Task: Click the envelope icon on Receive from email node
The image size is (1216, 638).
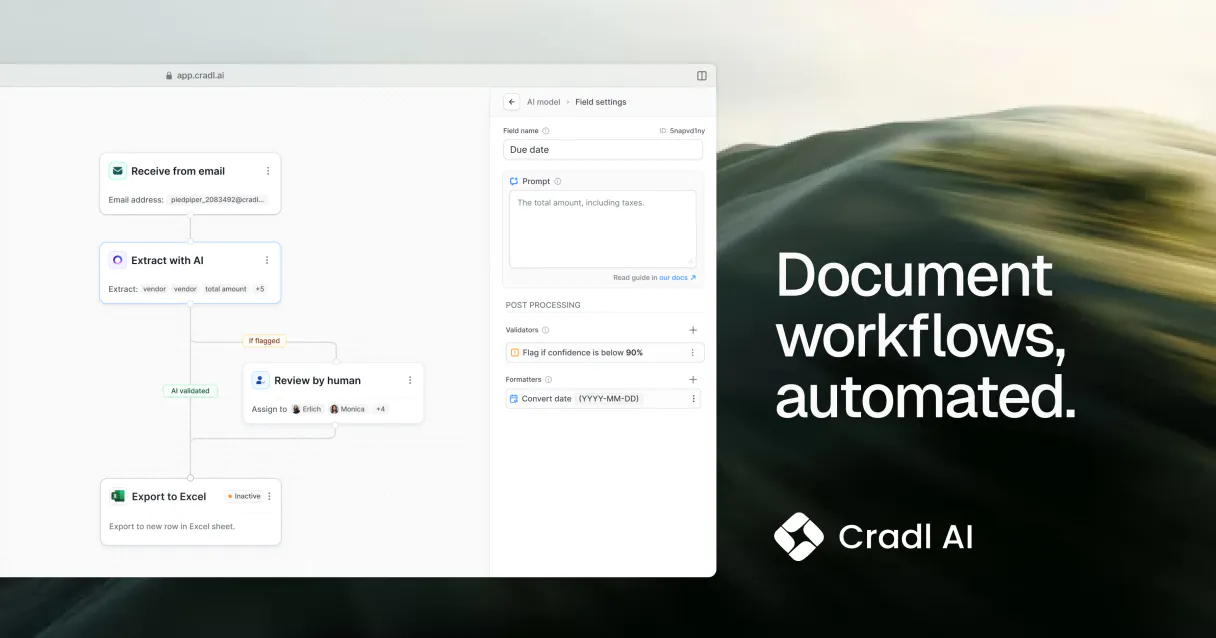Action: pyautogui.click(x=115, y=170)
